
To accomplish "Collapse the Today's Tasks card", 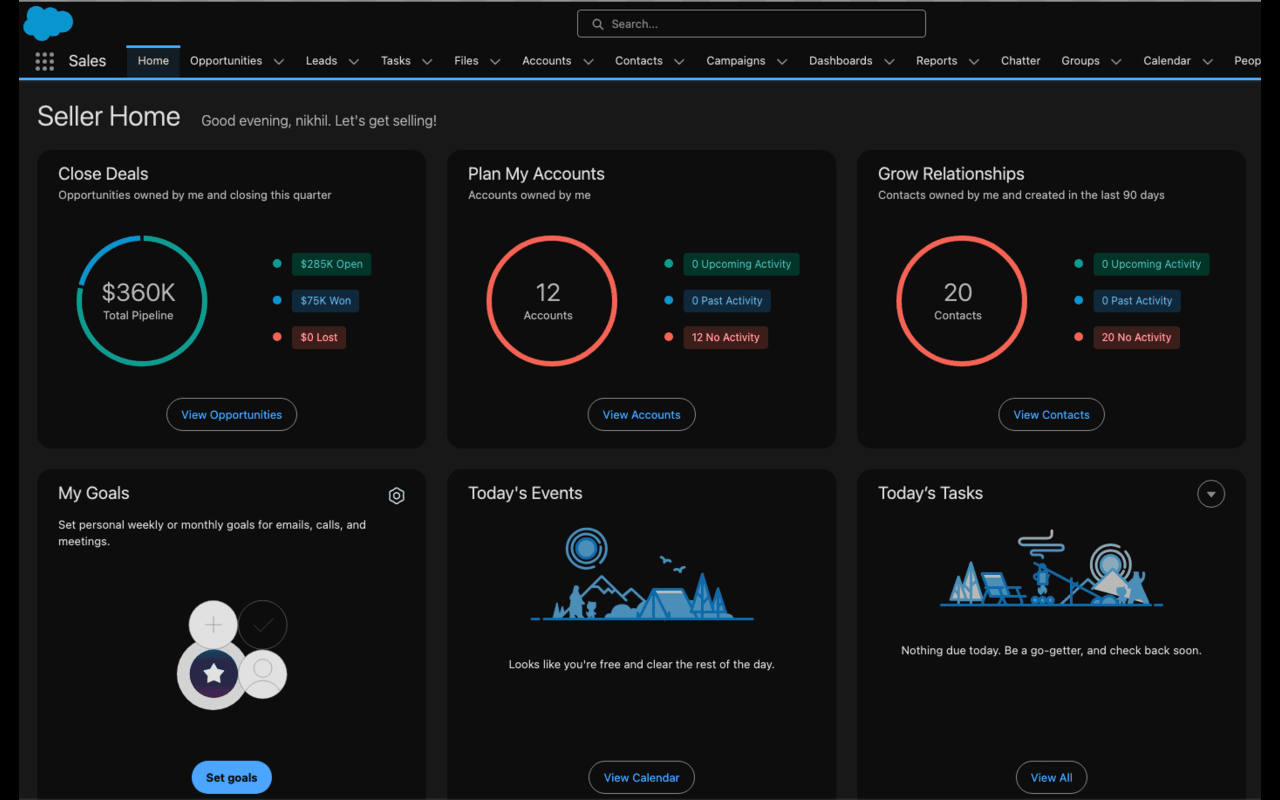I will [x=1211, y=493].
